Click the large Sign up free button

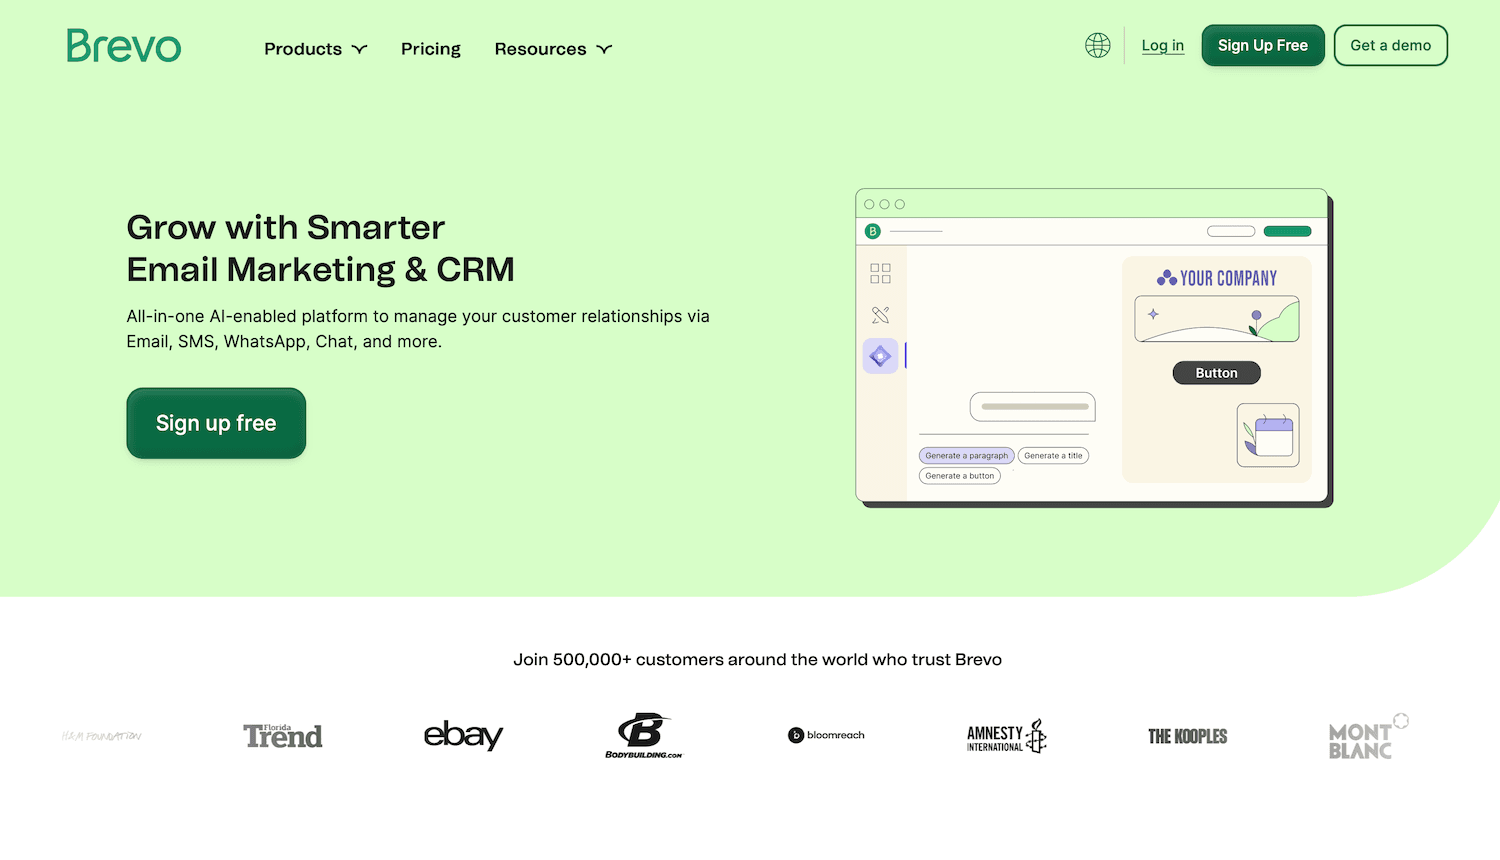point(216,423)
